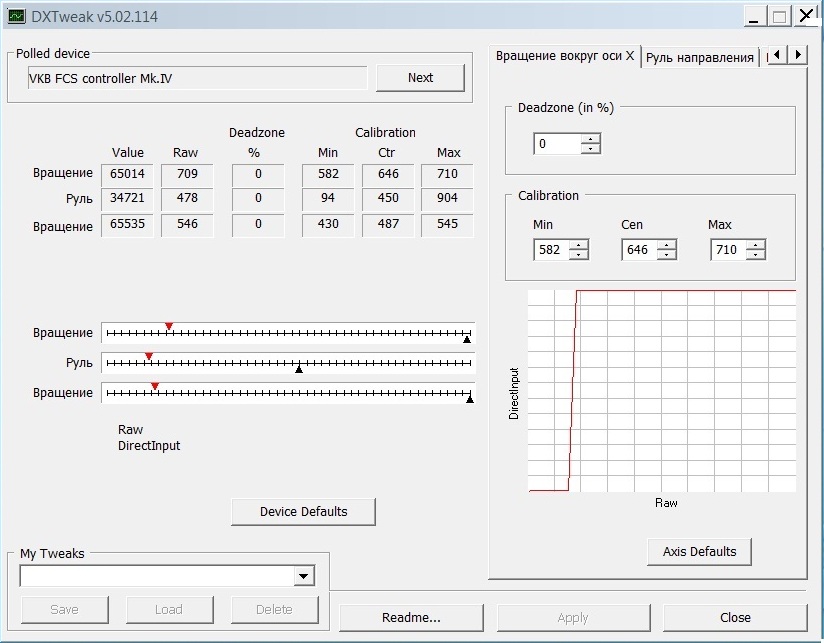The height and width of the screenshot is (643, 824).
Task: Click the Raw/DirectInput response curve graph
Action: coord(662,390)
